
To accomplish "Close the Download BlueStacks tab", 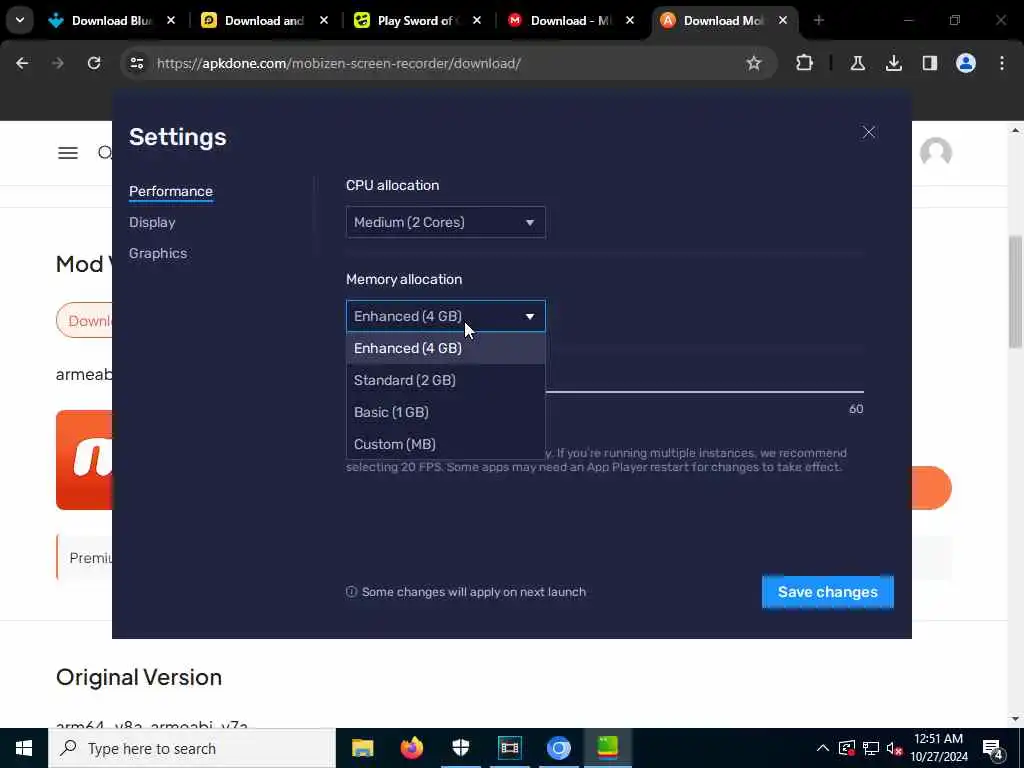I will click(x=170, y=21).
